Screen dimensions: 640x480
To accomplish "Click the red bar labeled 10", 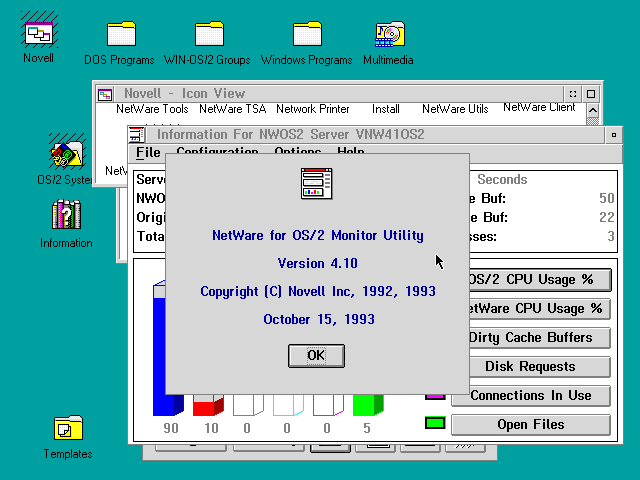I will [208, 405].
